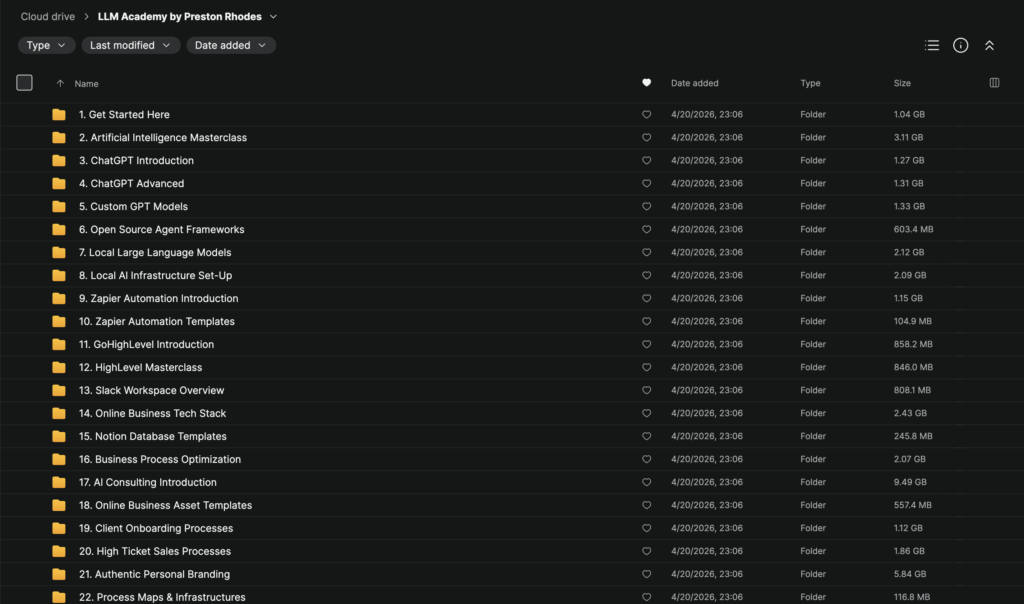Image resolution: width=1024 pixels, height=604 pixels.
Task: Switch to list view layout icon
Action: (932, 45)
